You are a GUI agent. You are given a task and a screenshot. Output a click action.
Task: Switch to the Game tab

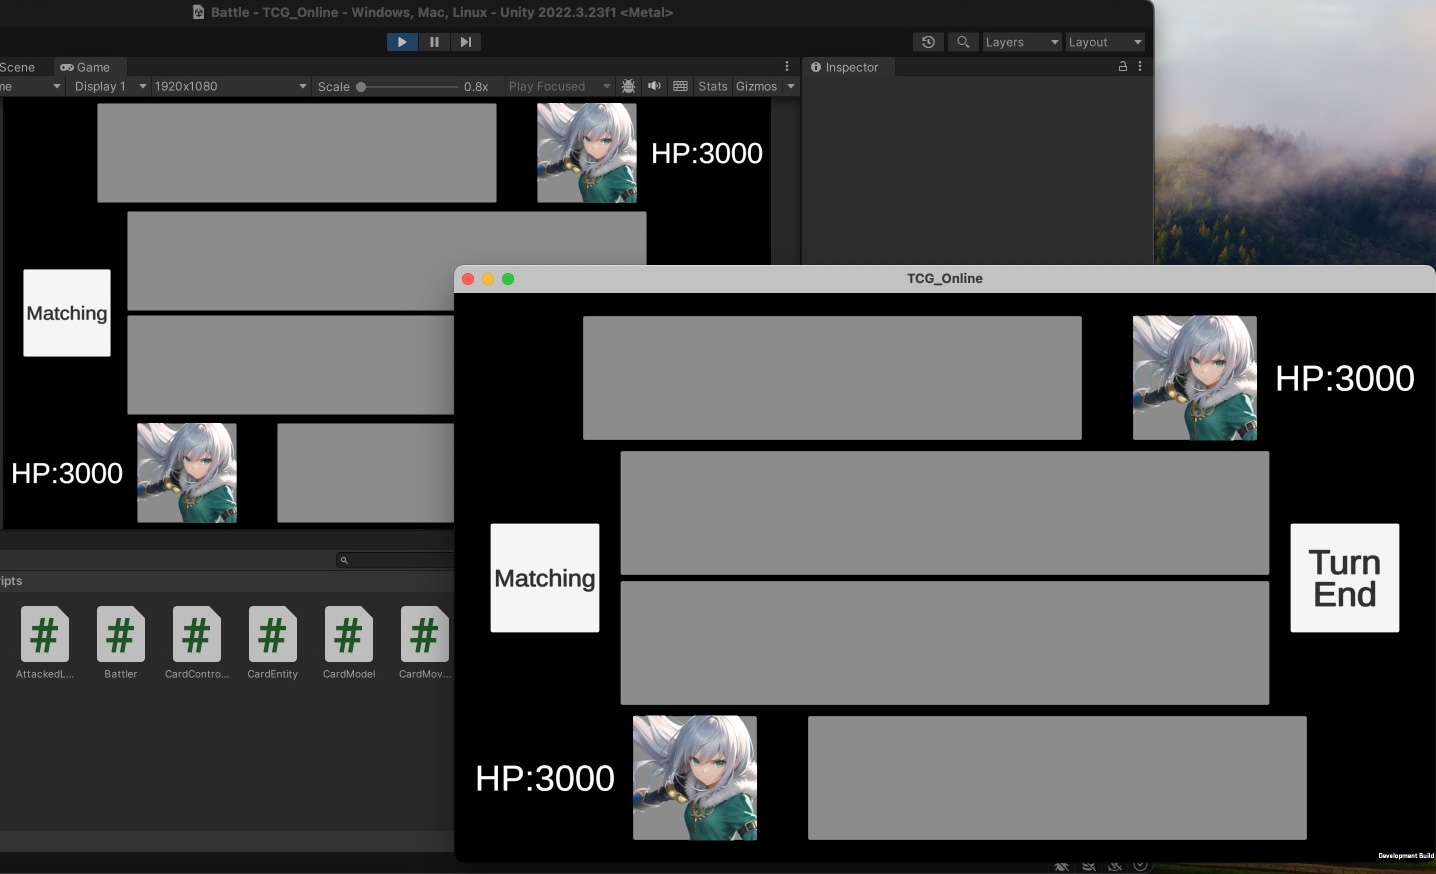click(86, 67)
